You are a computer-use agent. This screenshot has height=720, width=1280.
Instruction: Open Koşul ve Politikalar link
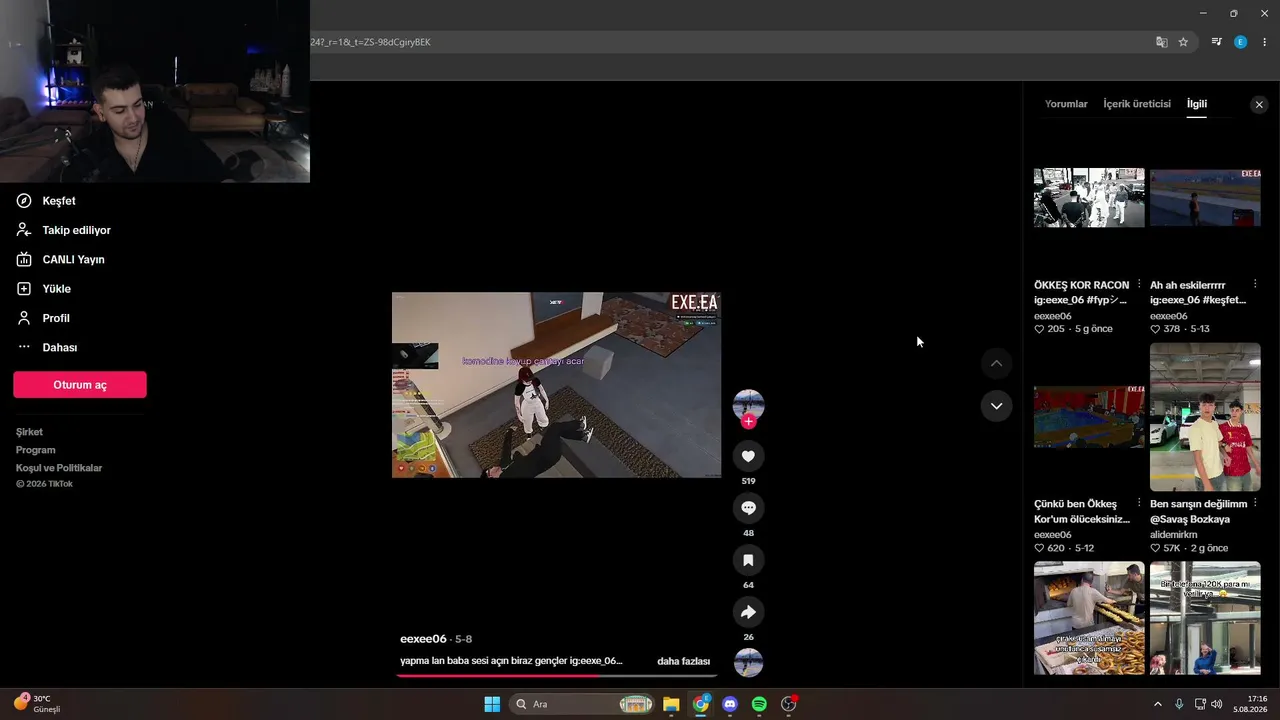coord(59,468)
